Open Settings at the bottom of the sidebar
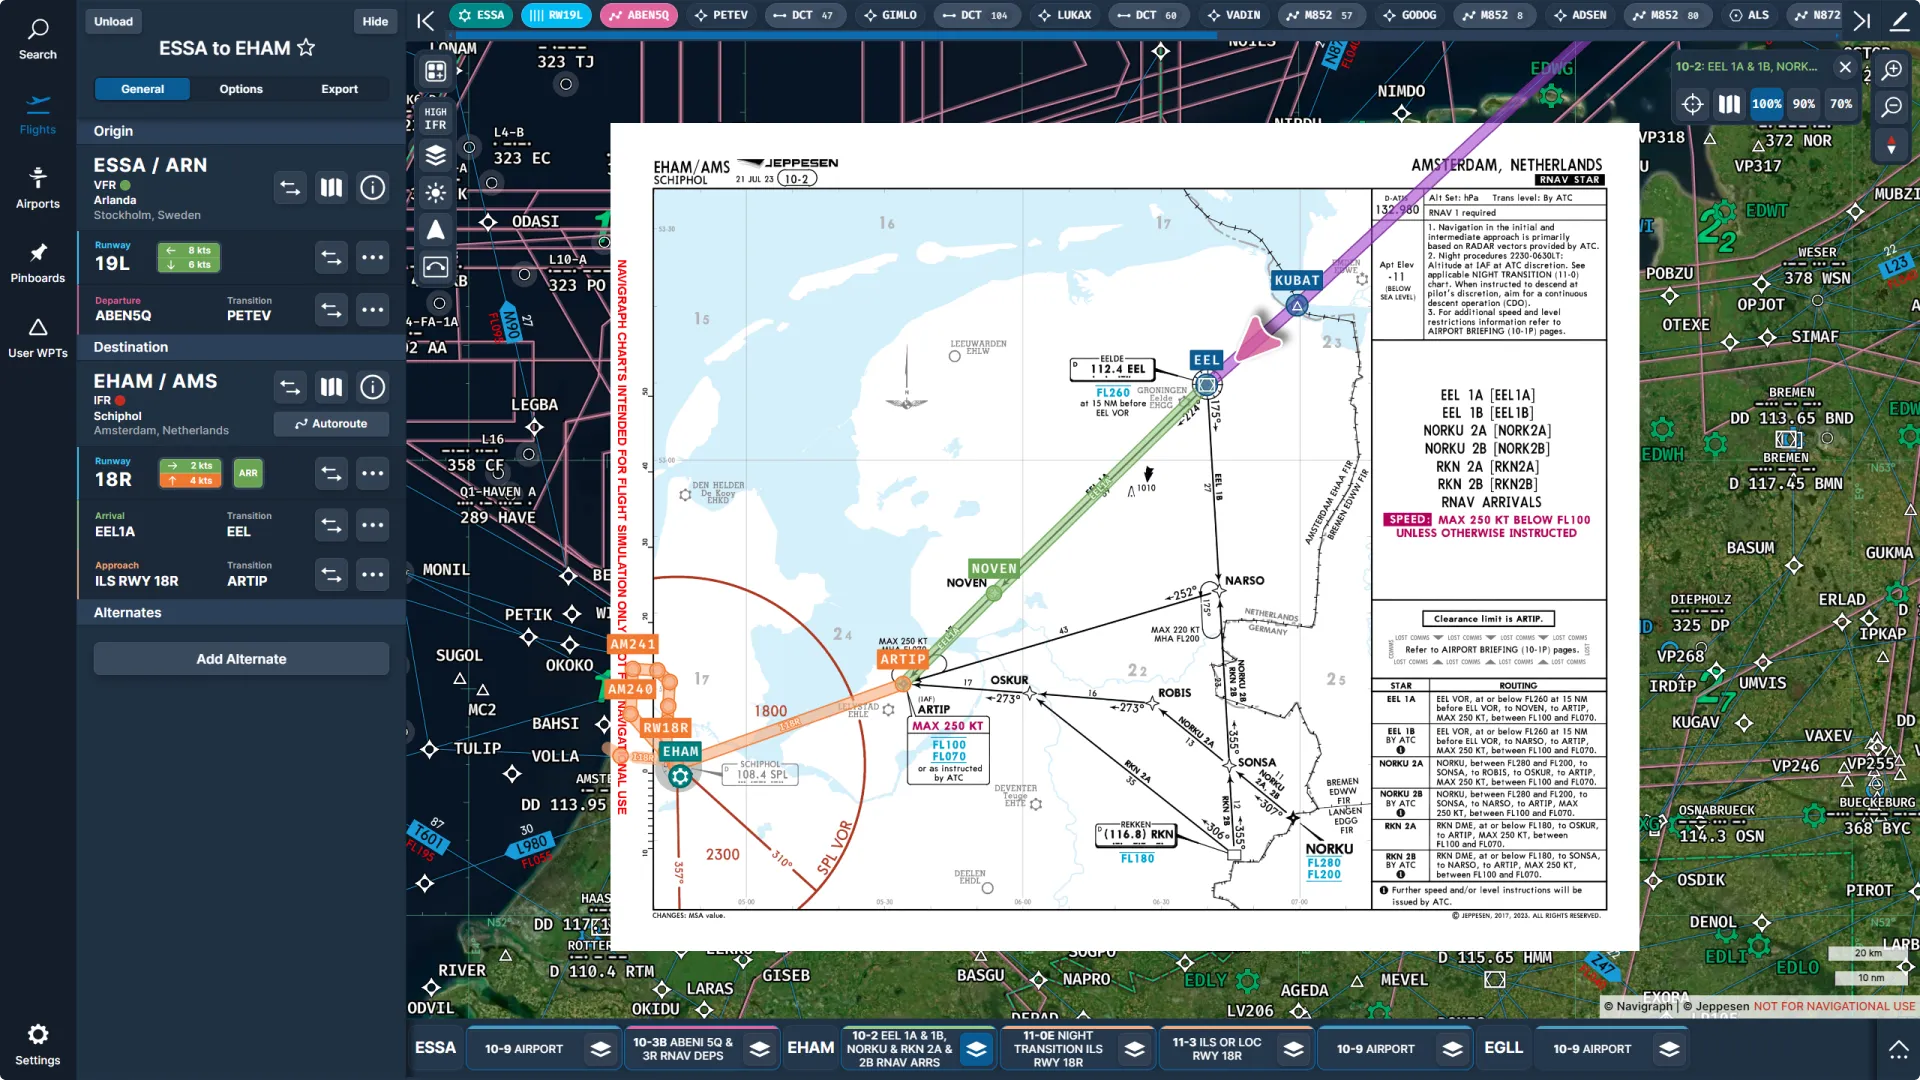The width and height of the screenshot is (1920, 1080). [38, 1045]
